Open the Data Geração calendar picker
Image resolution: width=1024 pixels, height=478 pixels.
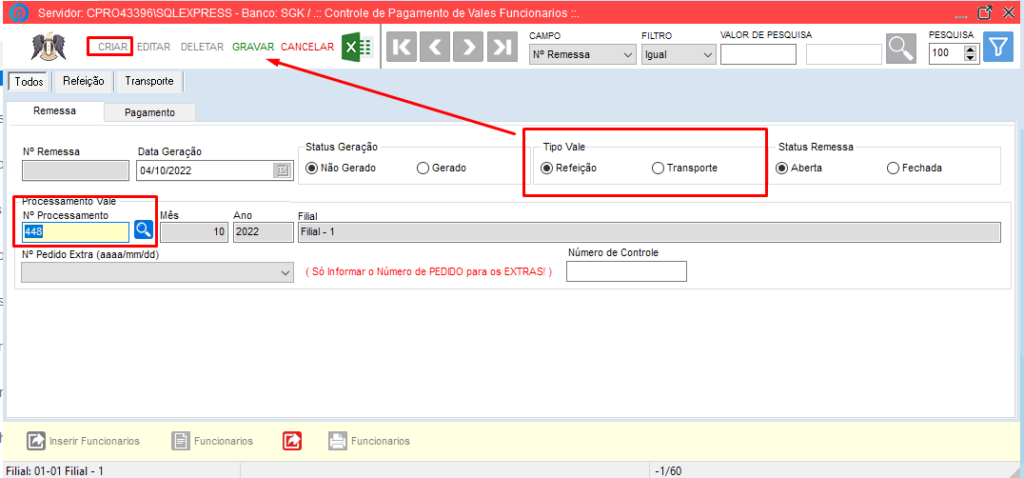click(x=283, y=170)
